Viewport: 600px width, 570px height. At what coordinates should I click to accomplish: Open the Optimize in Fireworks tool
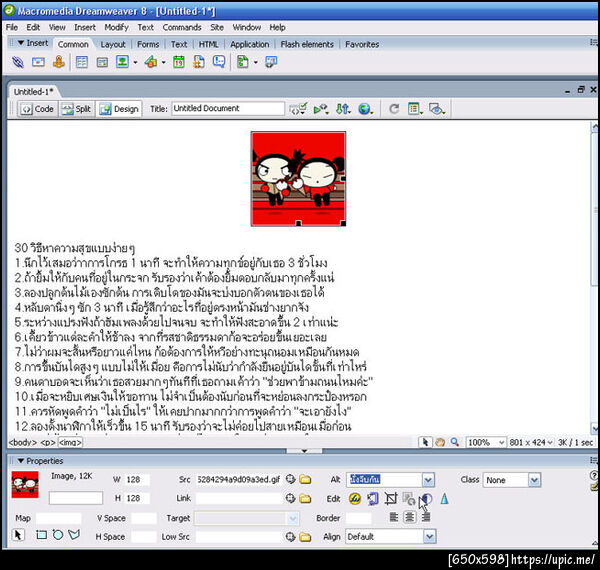pyautogui.click(x=373, y=499)
